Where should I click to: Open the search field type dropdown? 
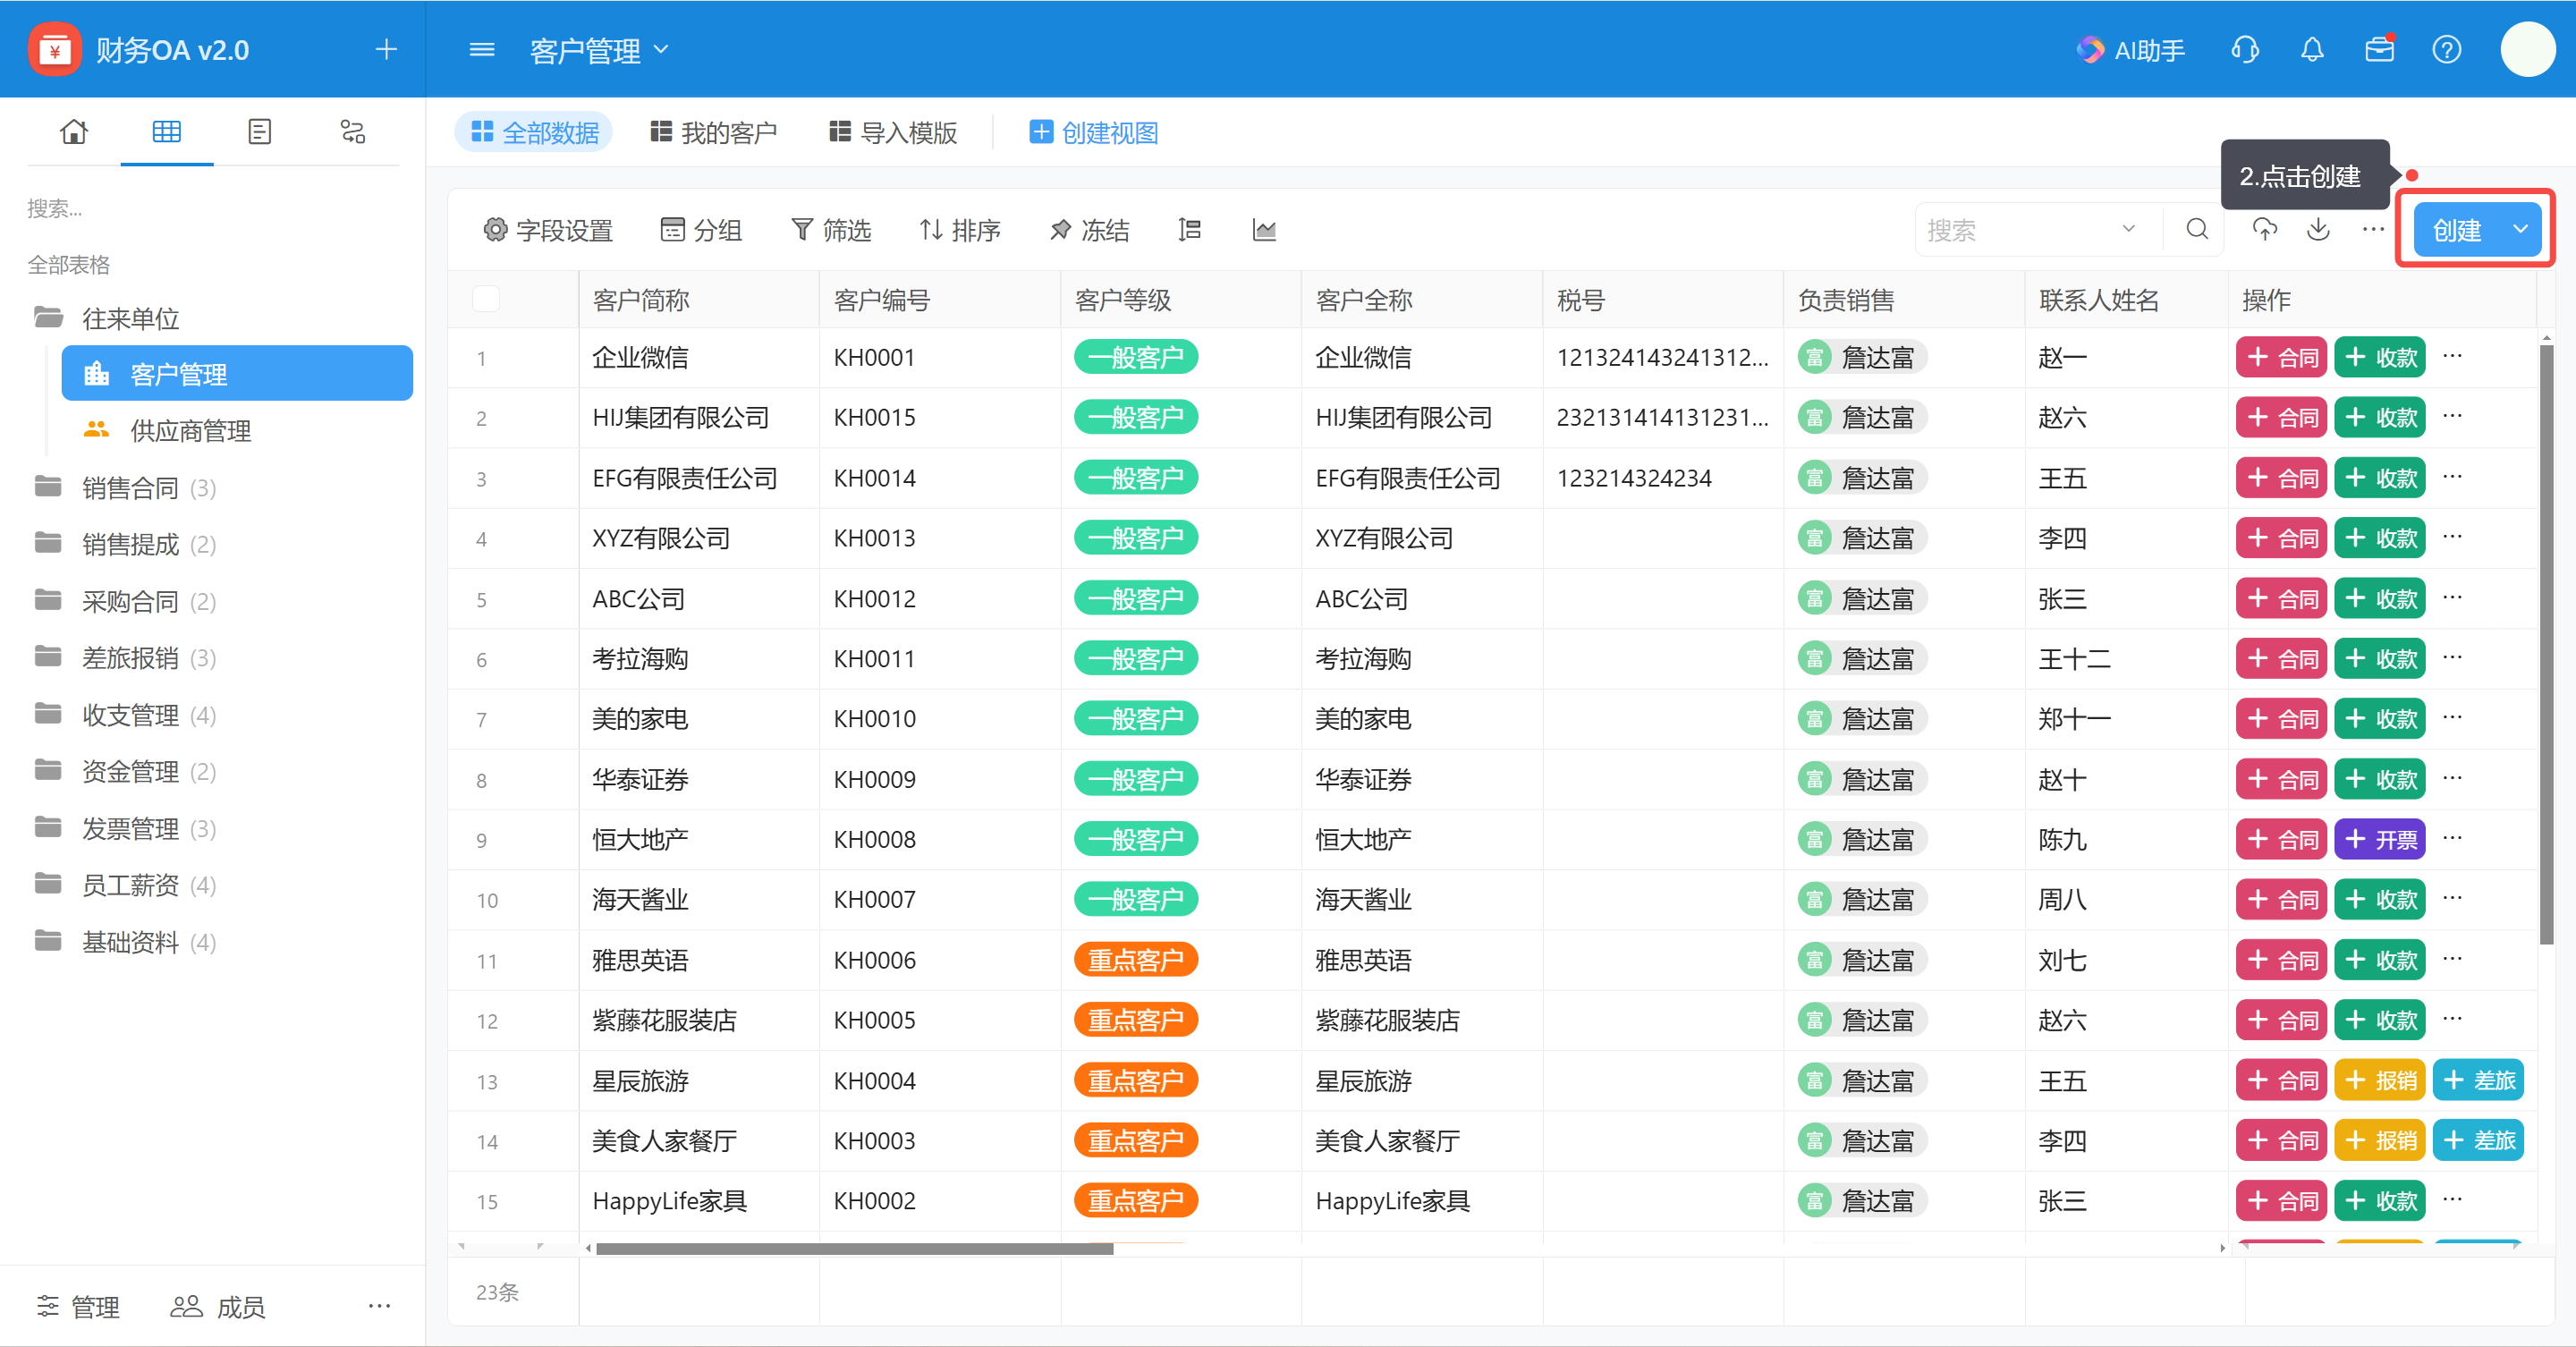click(x=2128, y=229)
